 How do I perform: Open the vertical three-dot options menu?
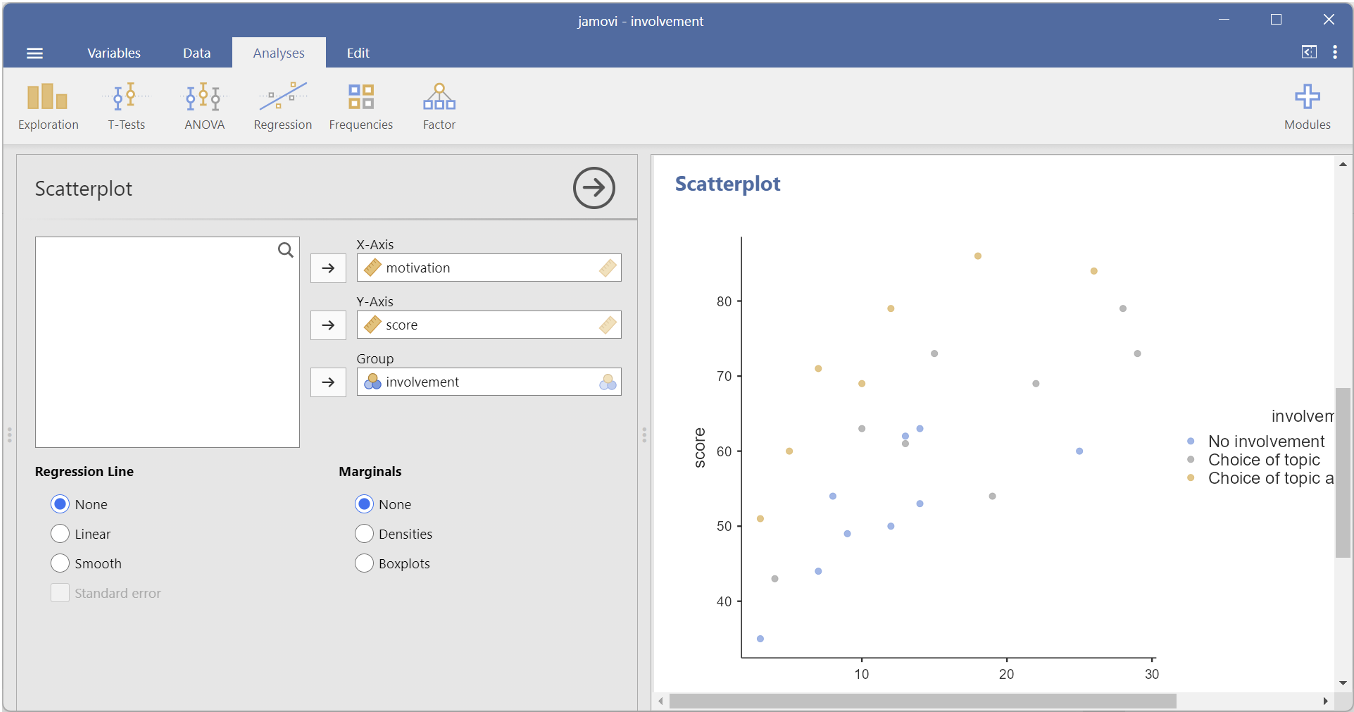click(1335, 53)
